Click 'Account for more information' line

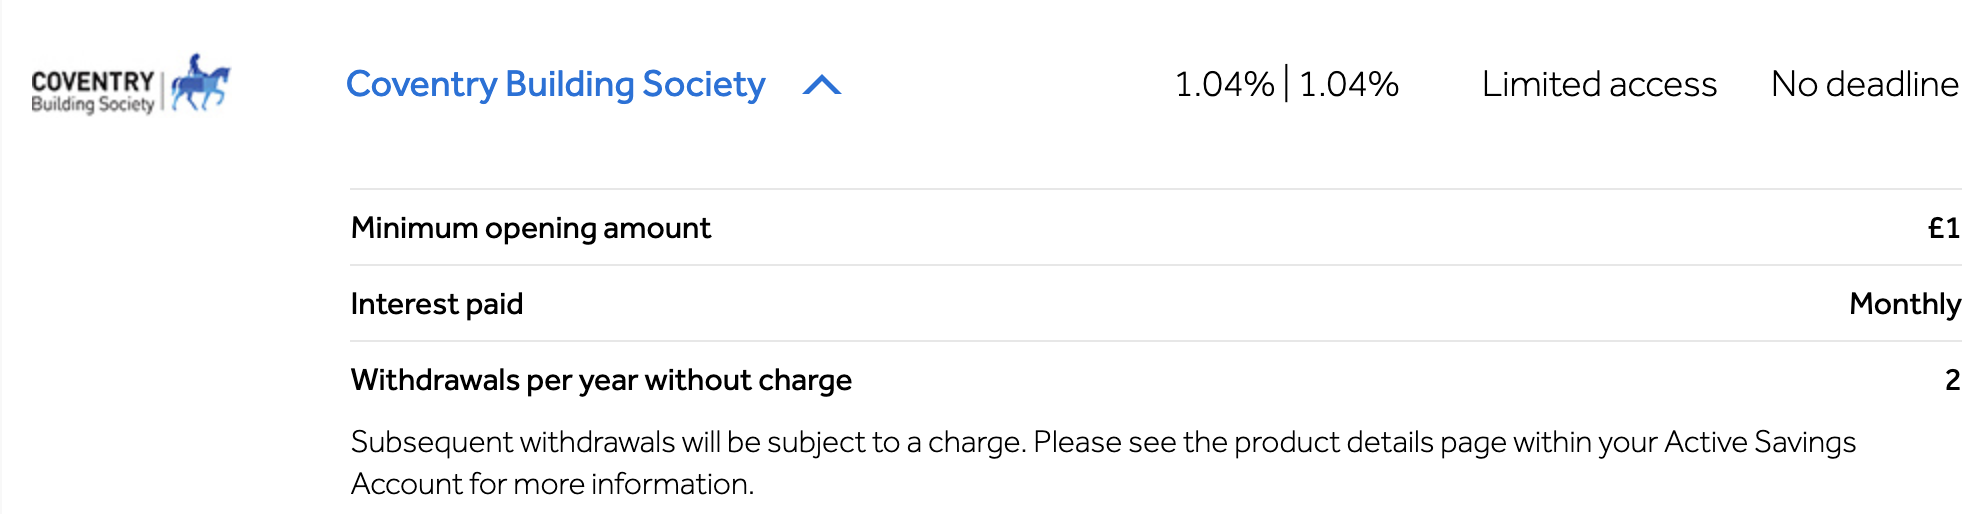coord(552,484)
